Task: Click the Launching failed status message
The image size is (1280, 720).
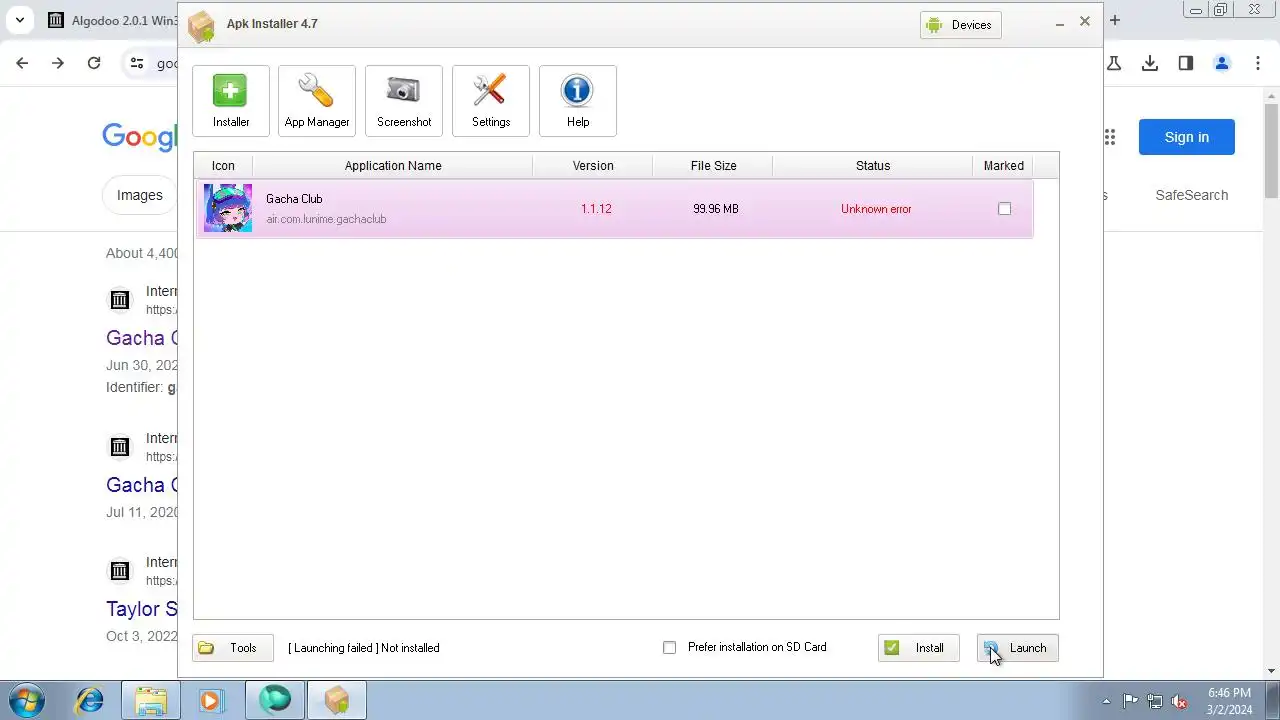Action: coord(364,648)
